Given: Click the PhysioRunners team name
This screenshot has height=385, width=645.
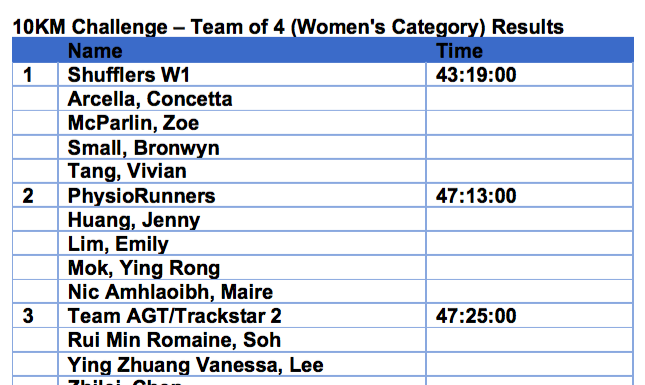Looking at the screenshot, I should [x=141, y=196].
